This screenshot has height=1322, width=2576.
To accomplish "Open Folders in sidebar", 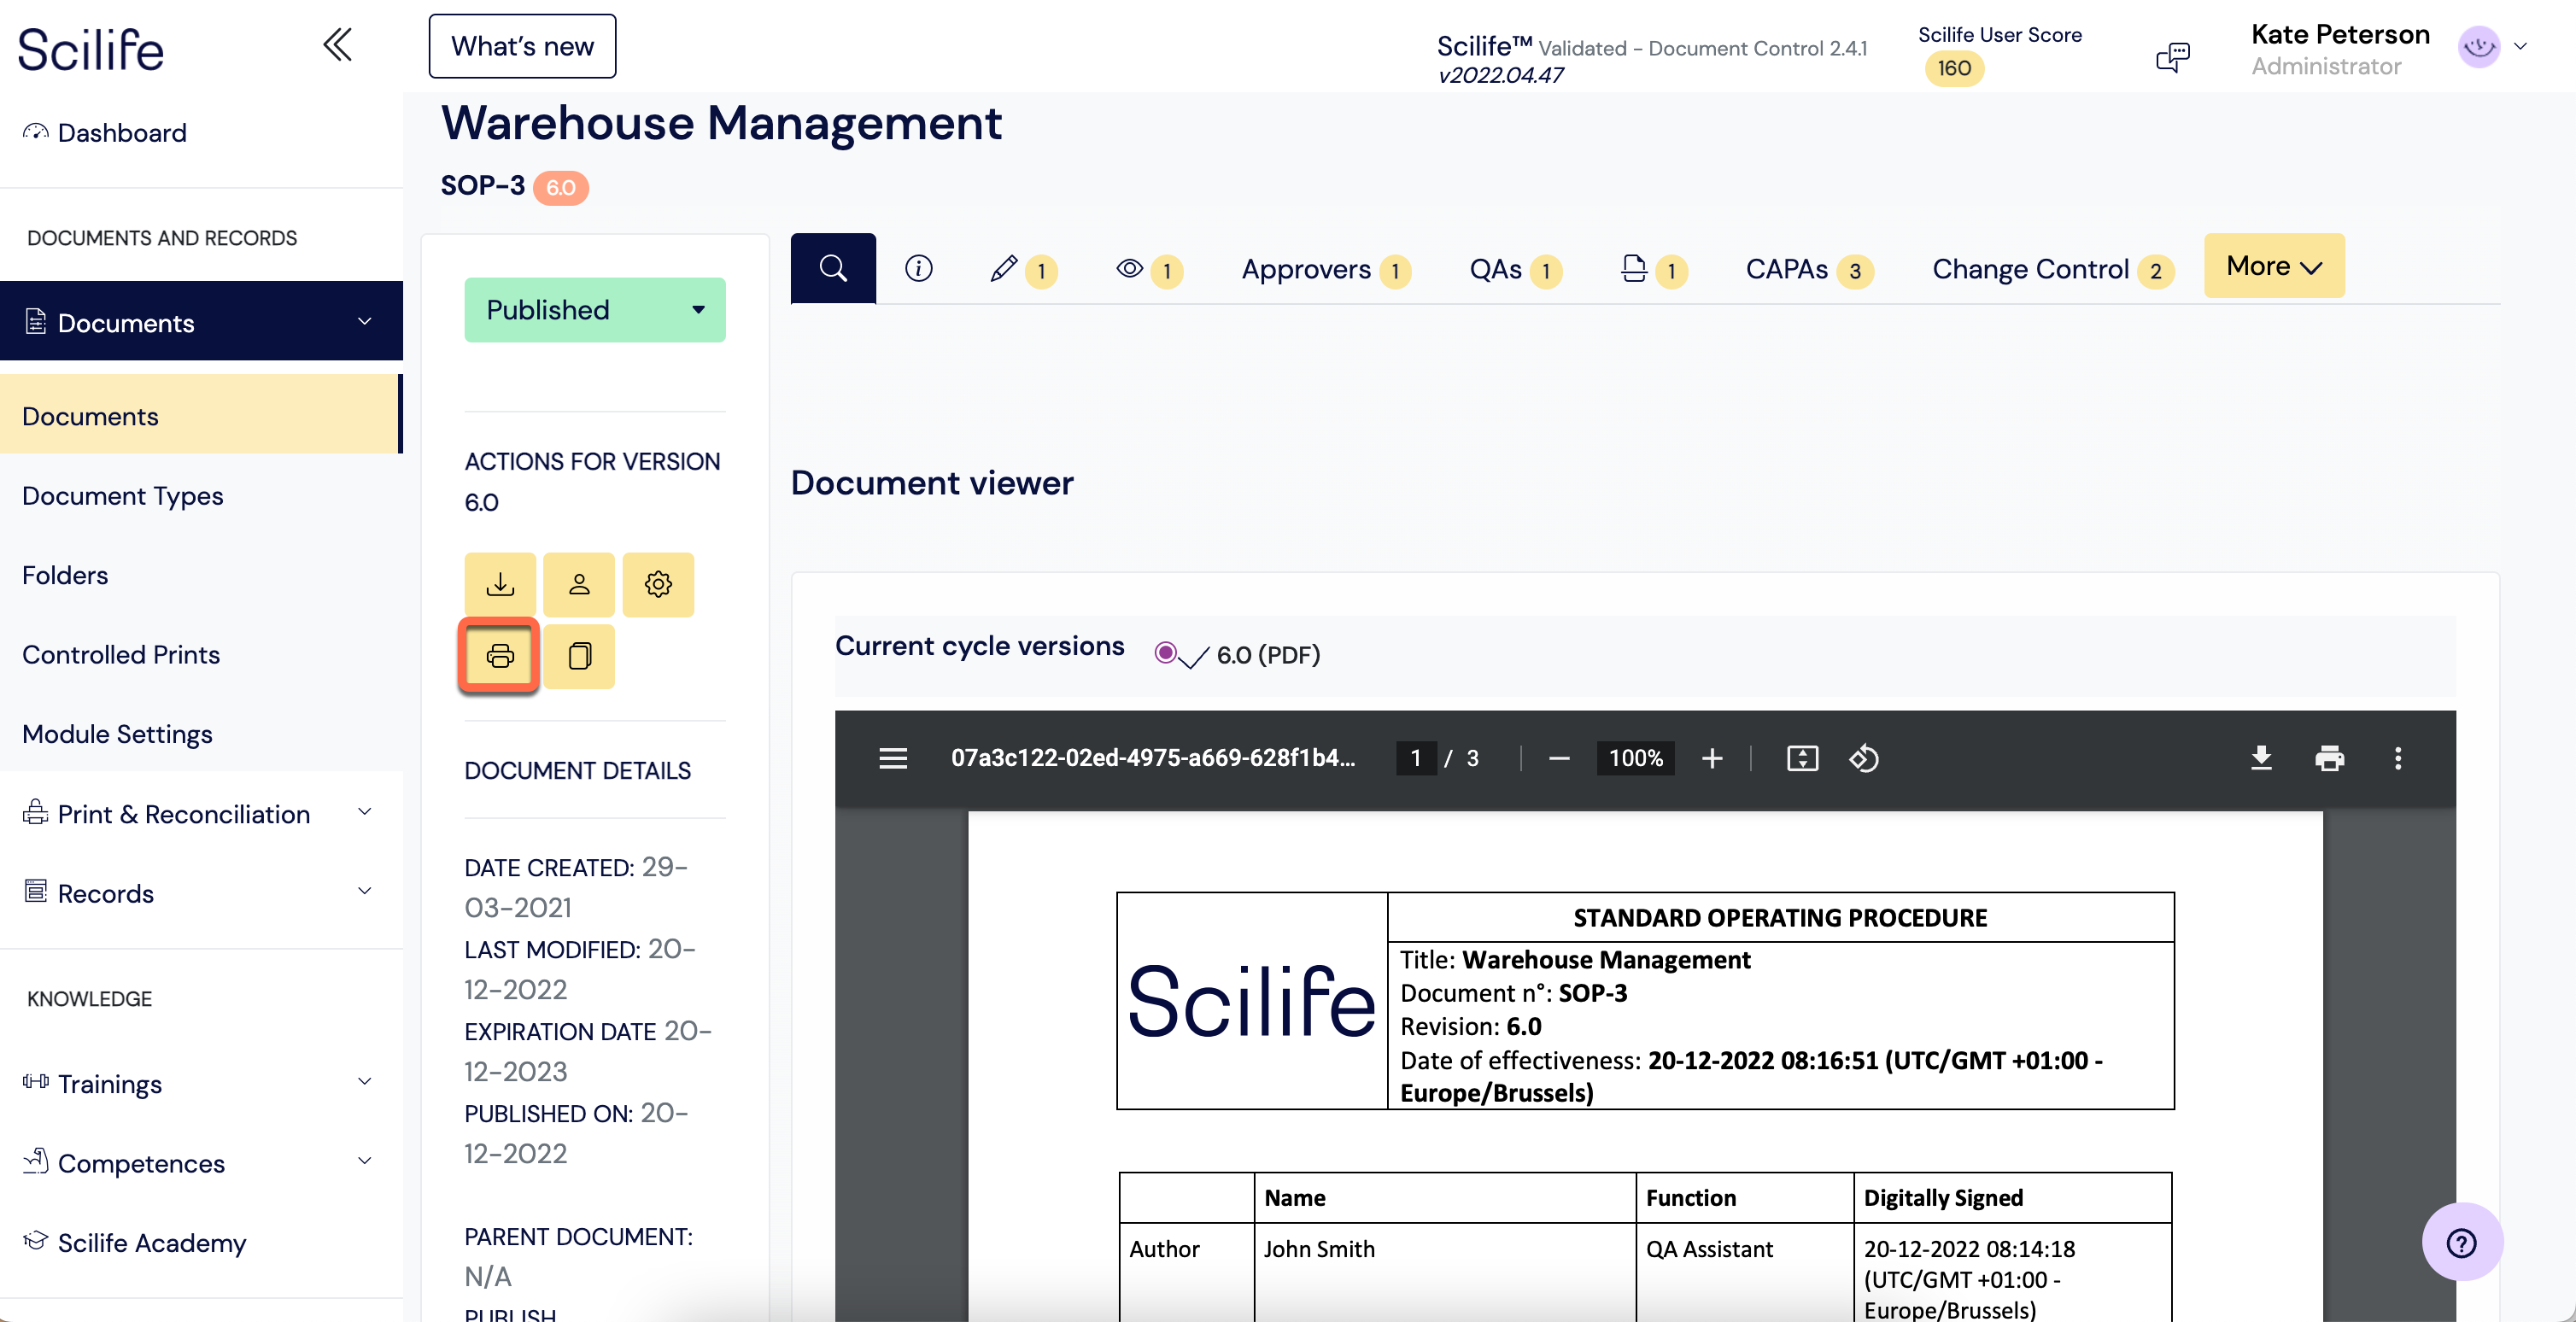I will coord(65,575).
